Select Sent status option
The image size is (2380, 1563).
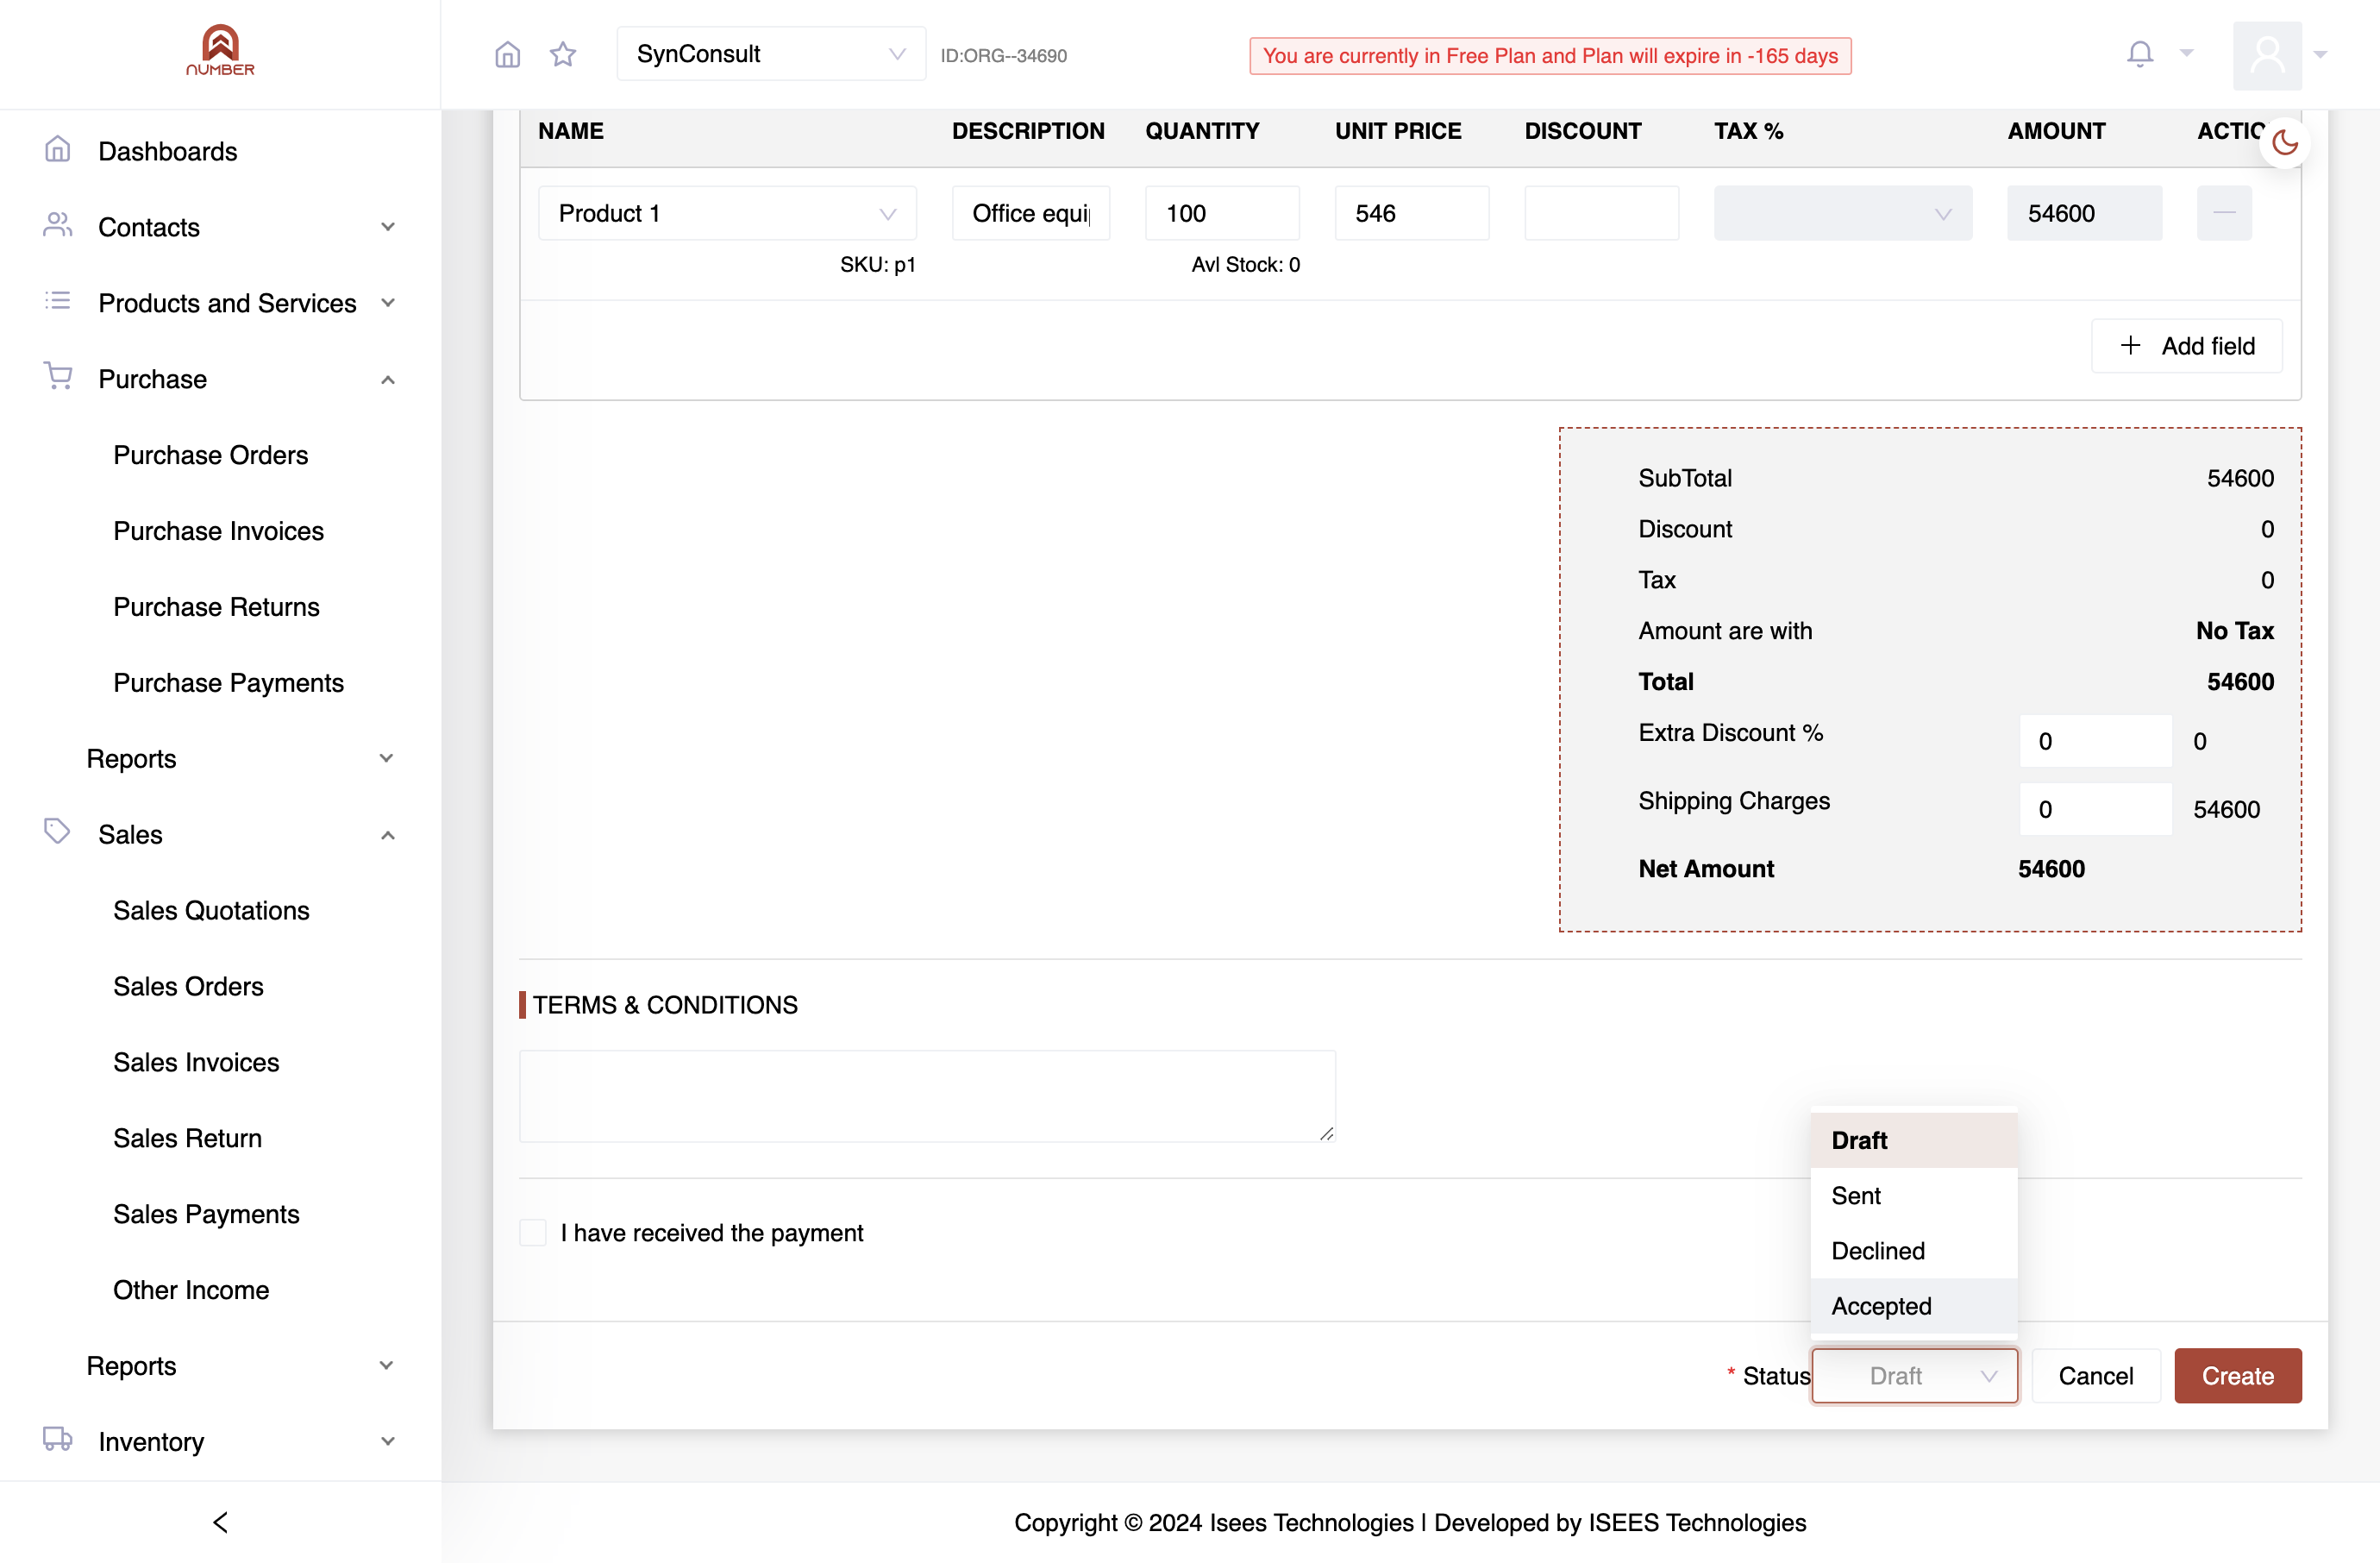point(1913,1195)
